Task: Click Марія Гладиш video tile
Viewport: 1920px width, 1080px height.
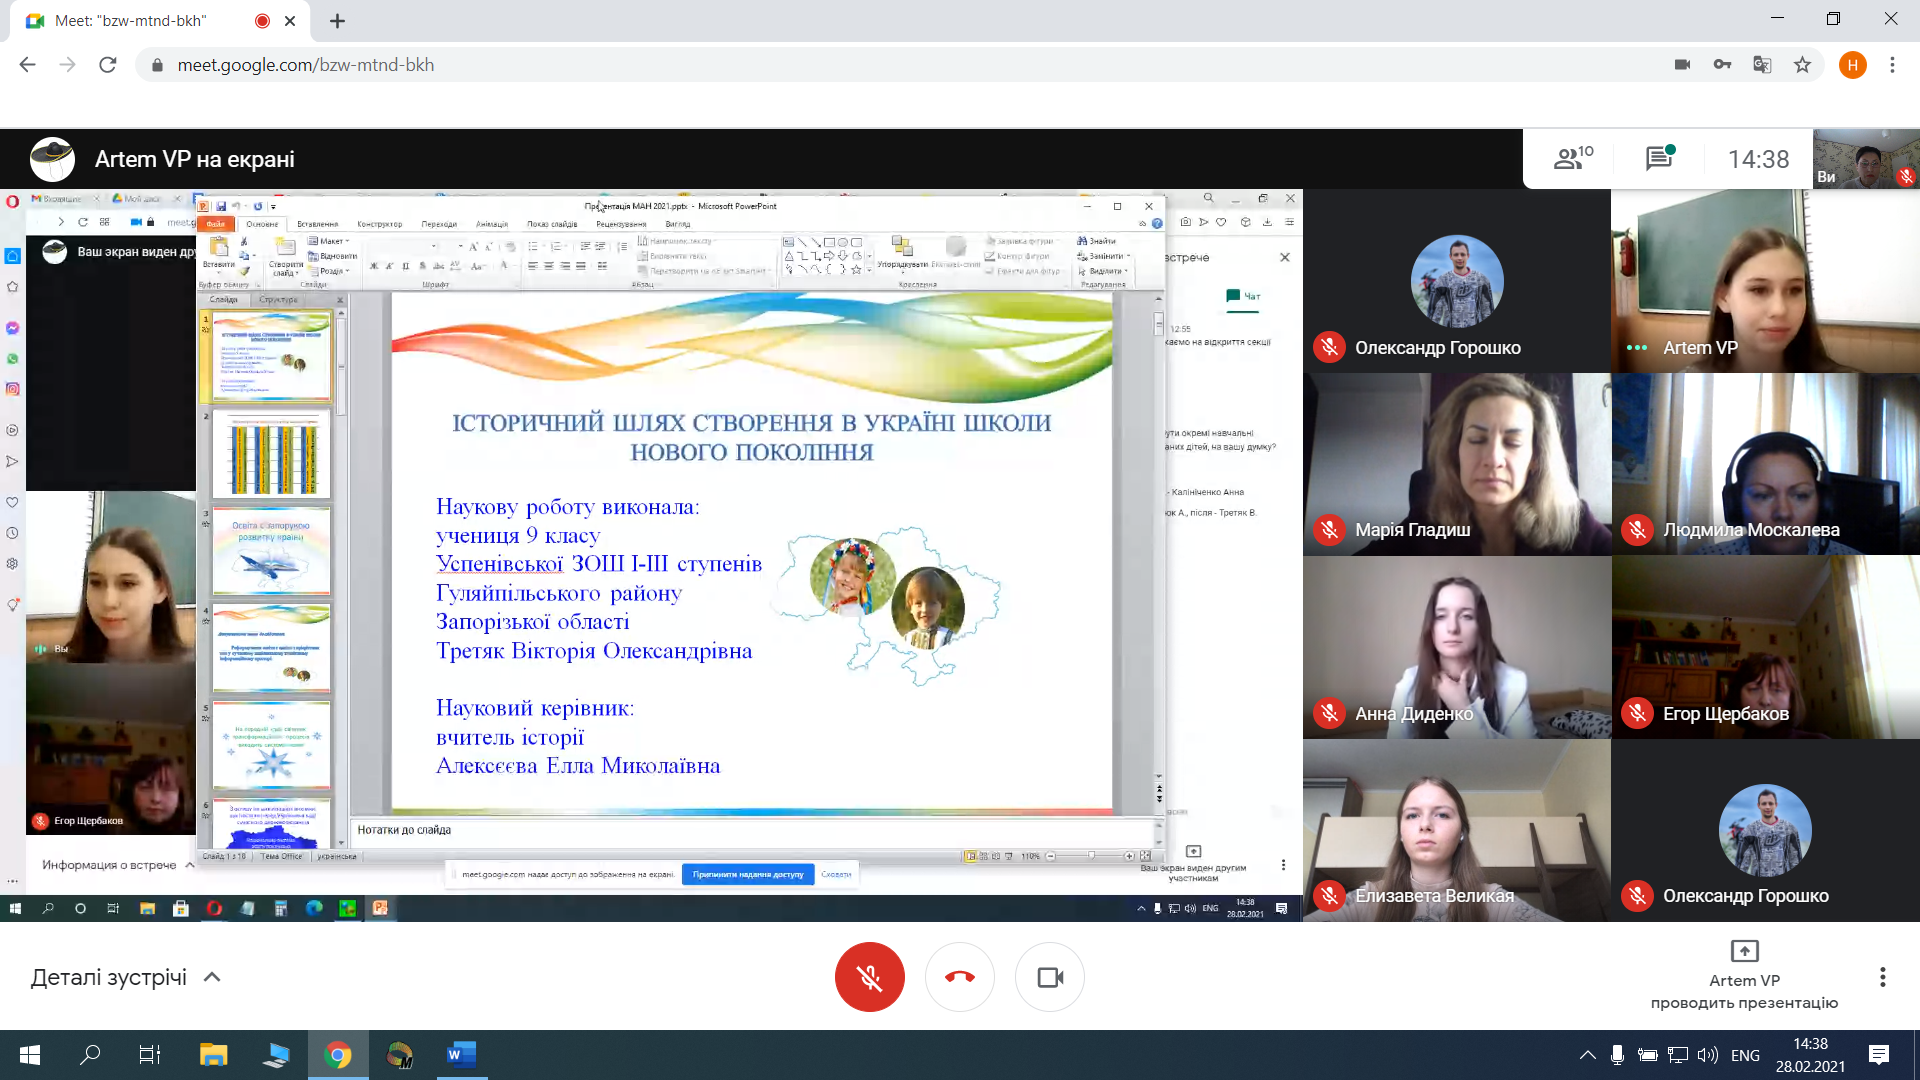Action: tap(1456, 464)
